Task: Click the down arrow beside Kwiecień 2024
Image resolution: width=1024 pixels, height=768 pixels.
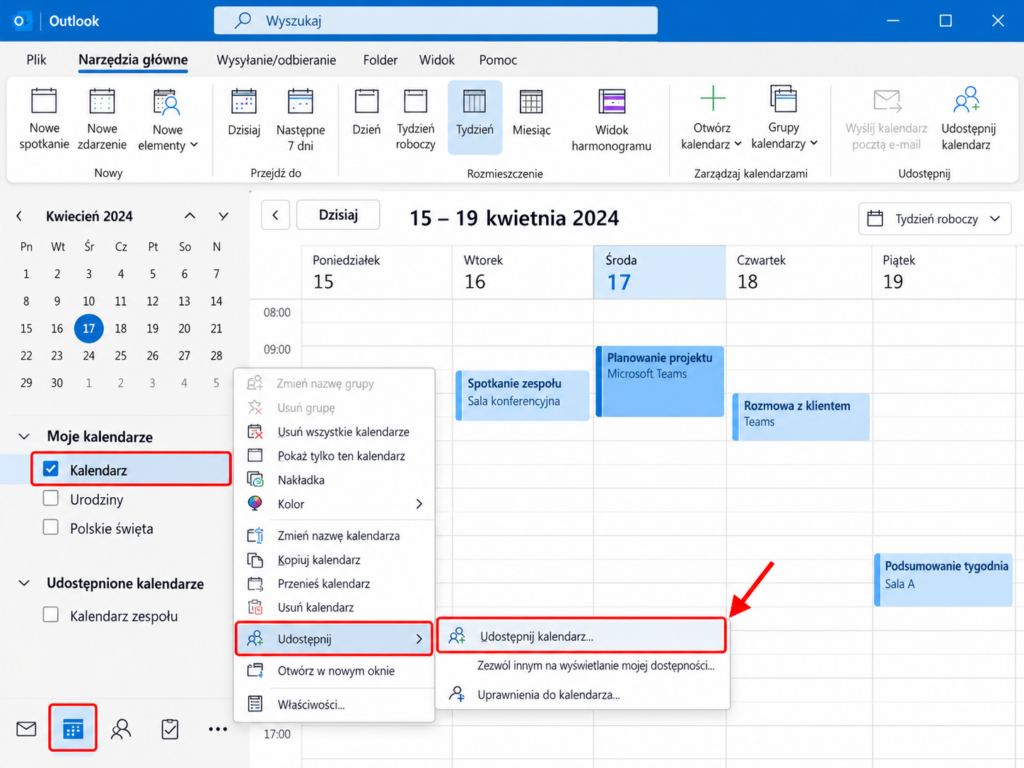Action: pos(223,216)
